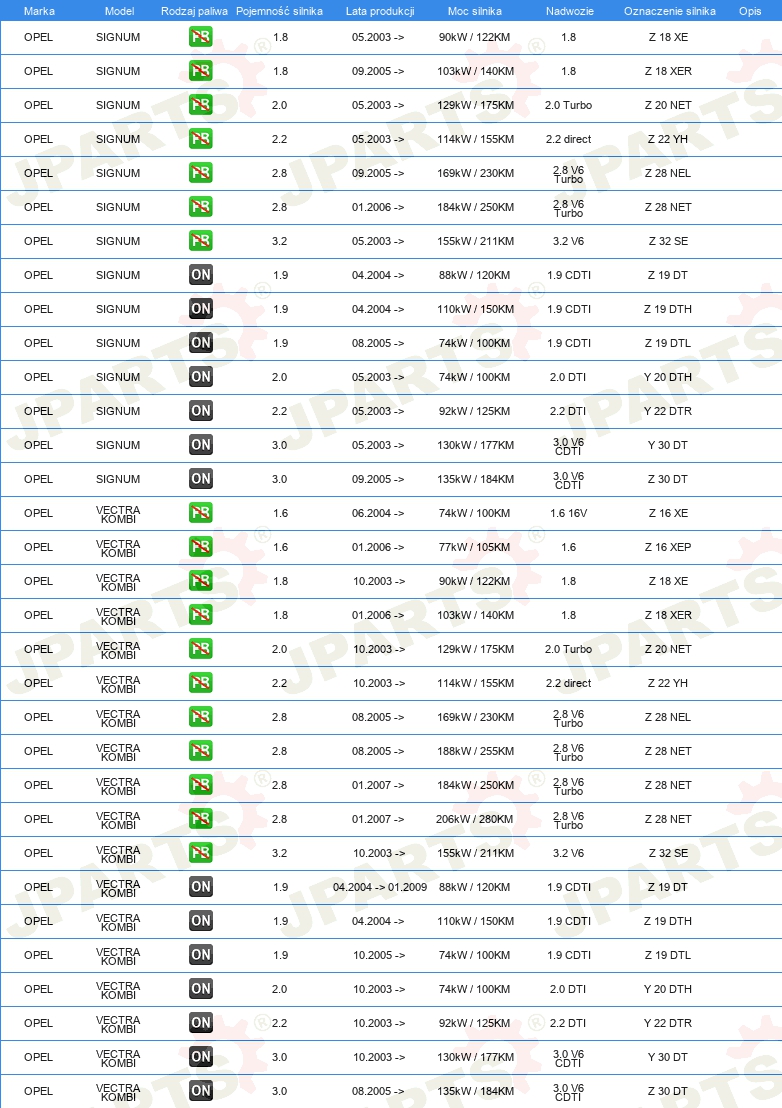Image resolution: width=782 pixels, height=1108 pixels.
Task: Click petrol PB icon in VECTRA KOMBI Z 18 XER row
Action: [201, 615]
